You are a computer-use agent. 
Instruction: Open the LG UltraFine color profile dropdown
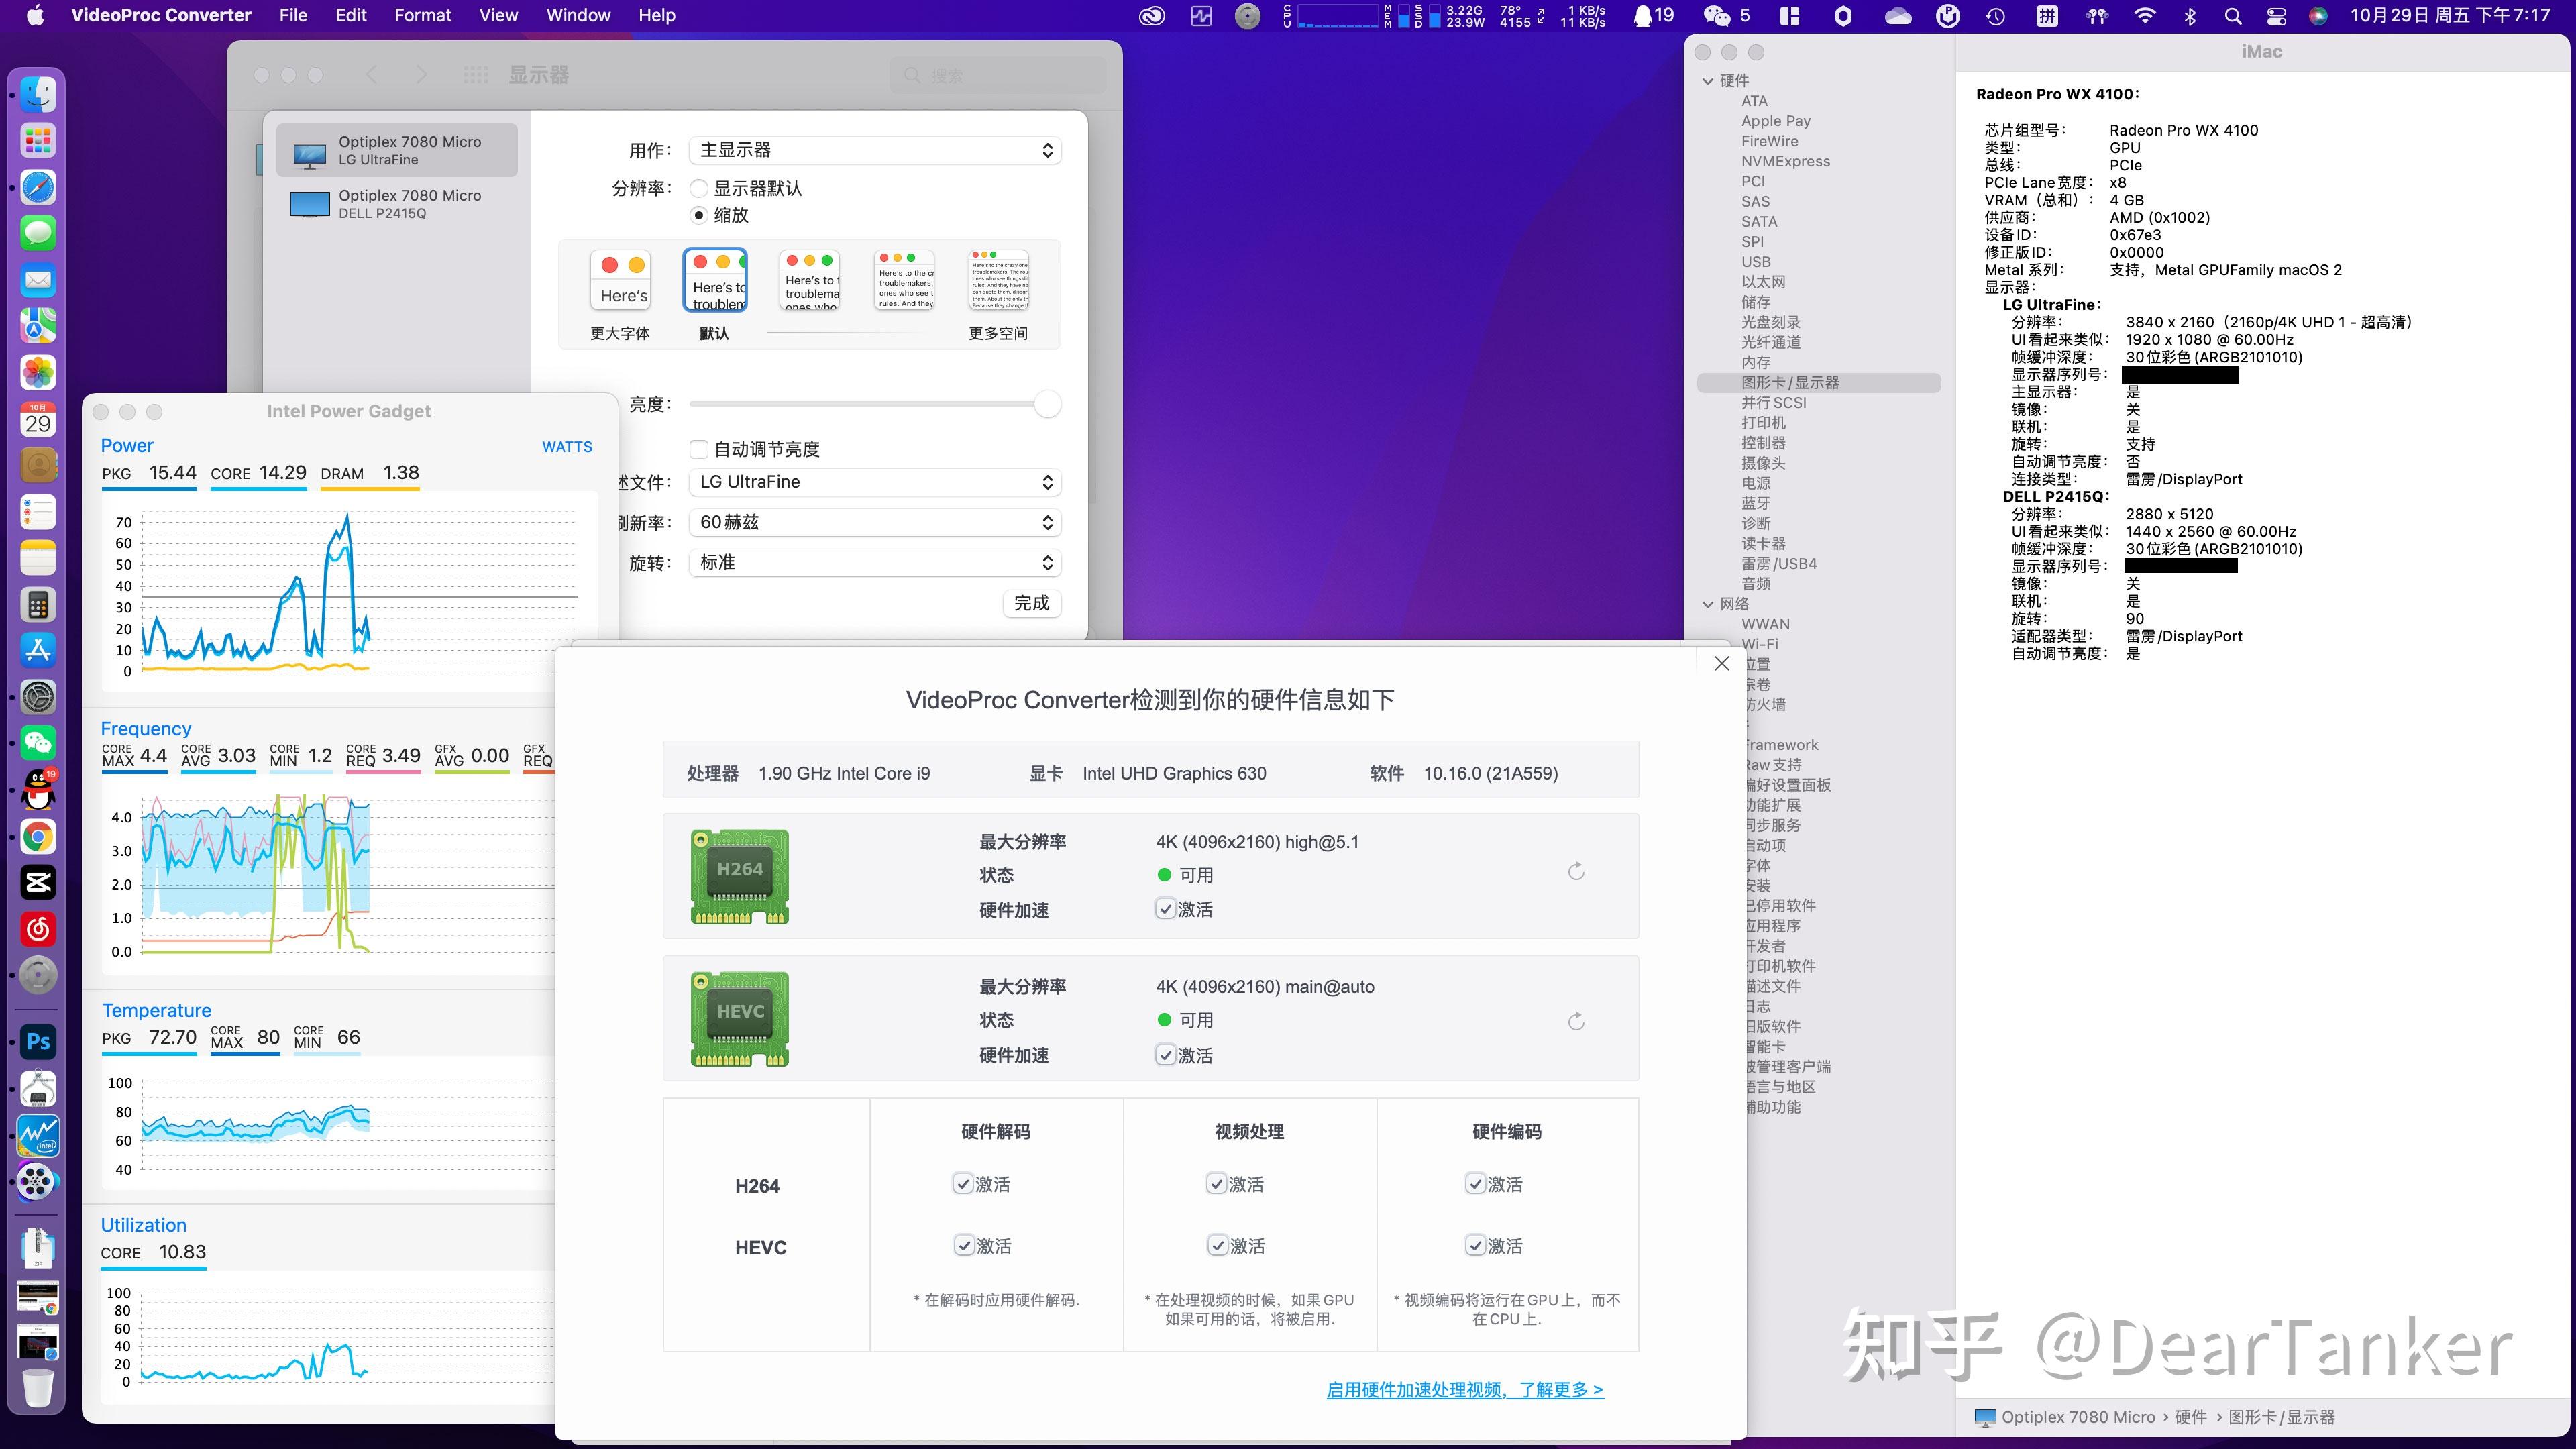click(875, 482)
